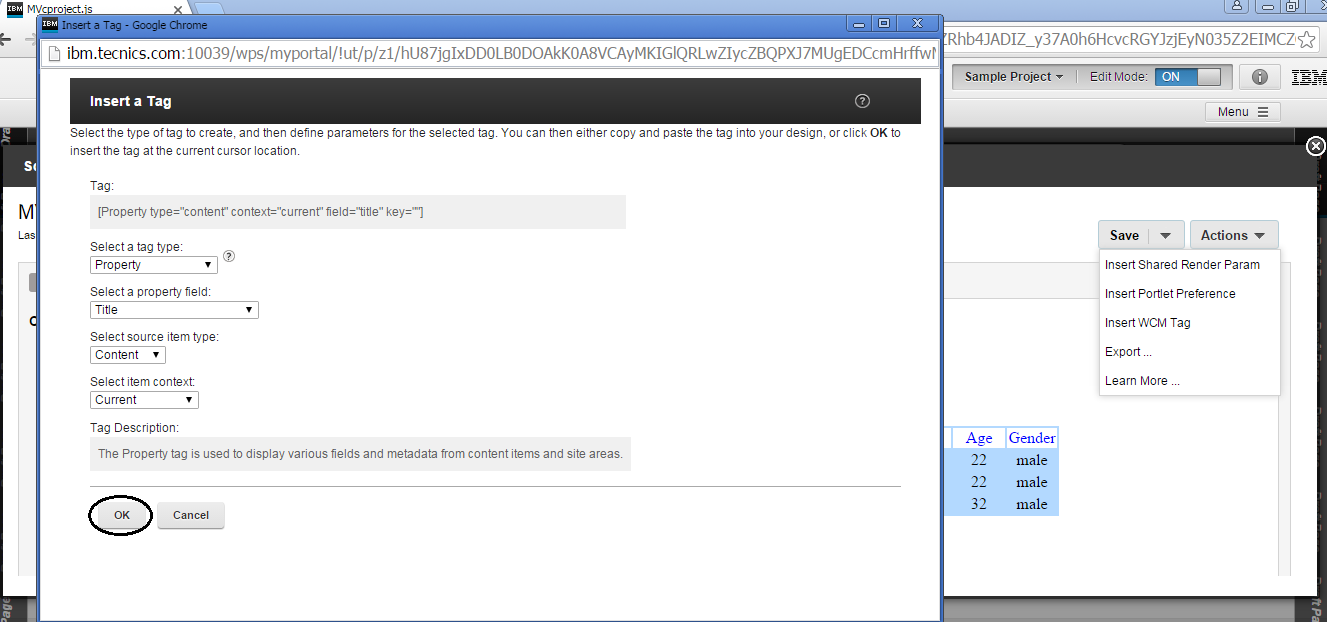
Task: Click the IBM logo in the portal toolbar
Action: tap(1308, 77)
